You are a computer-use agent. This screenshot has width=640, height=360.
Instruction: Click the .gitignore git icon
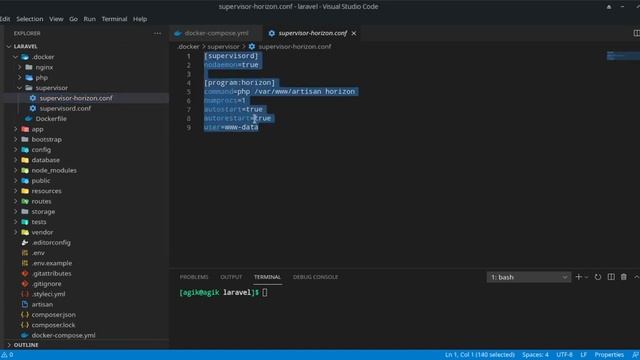[x=25, y=284]
